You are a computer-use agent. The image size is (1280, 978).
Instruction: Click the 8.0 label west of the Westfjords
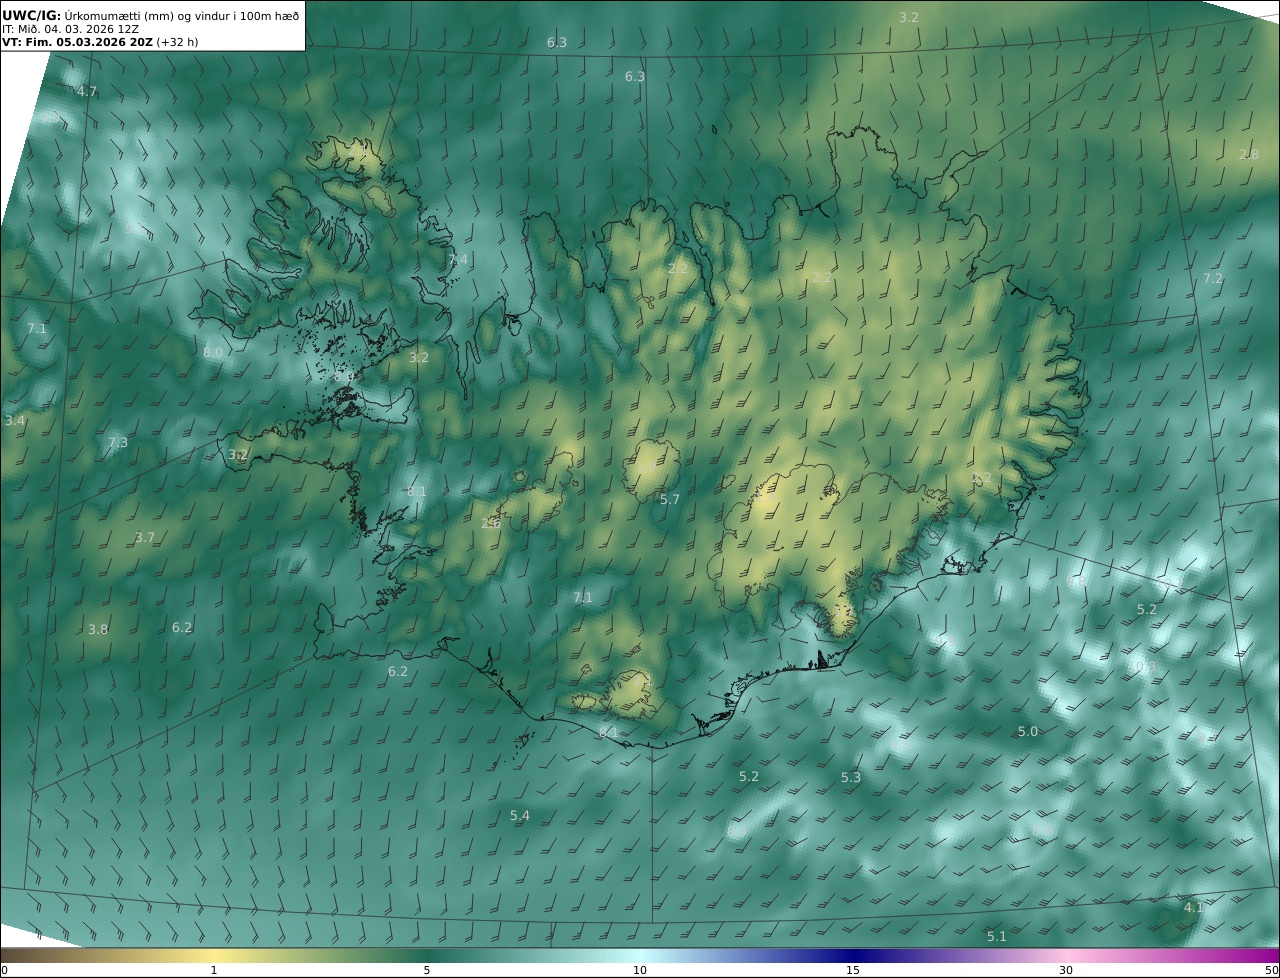[x=213, y=353]
